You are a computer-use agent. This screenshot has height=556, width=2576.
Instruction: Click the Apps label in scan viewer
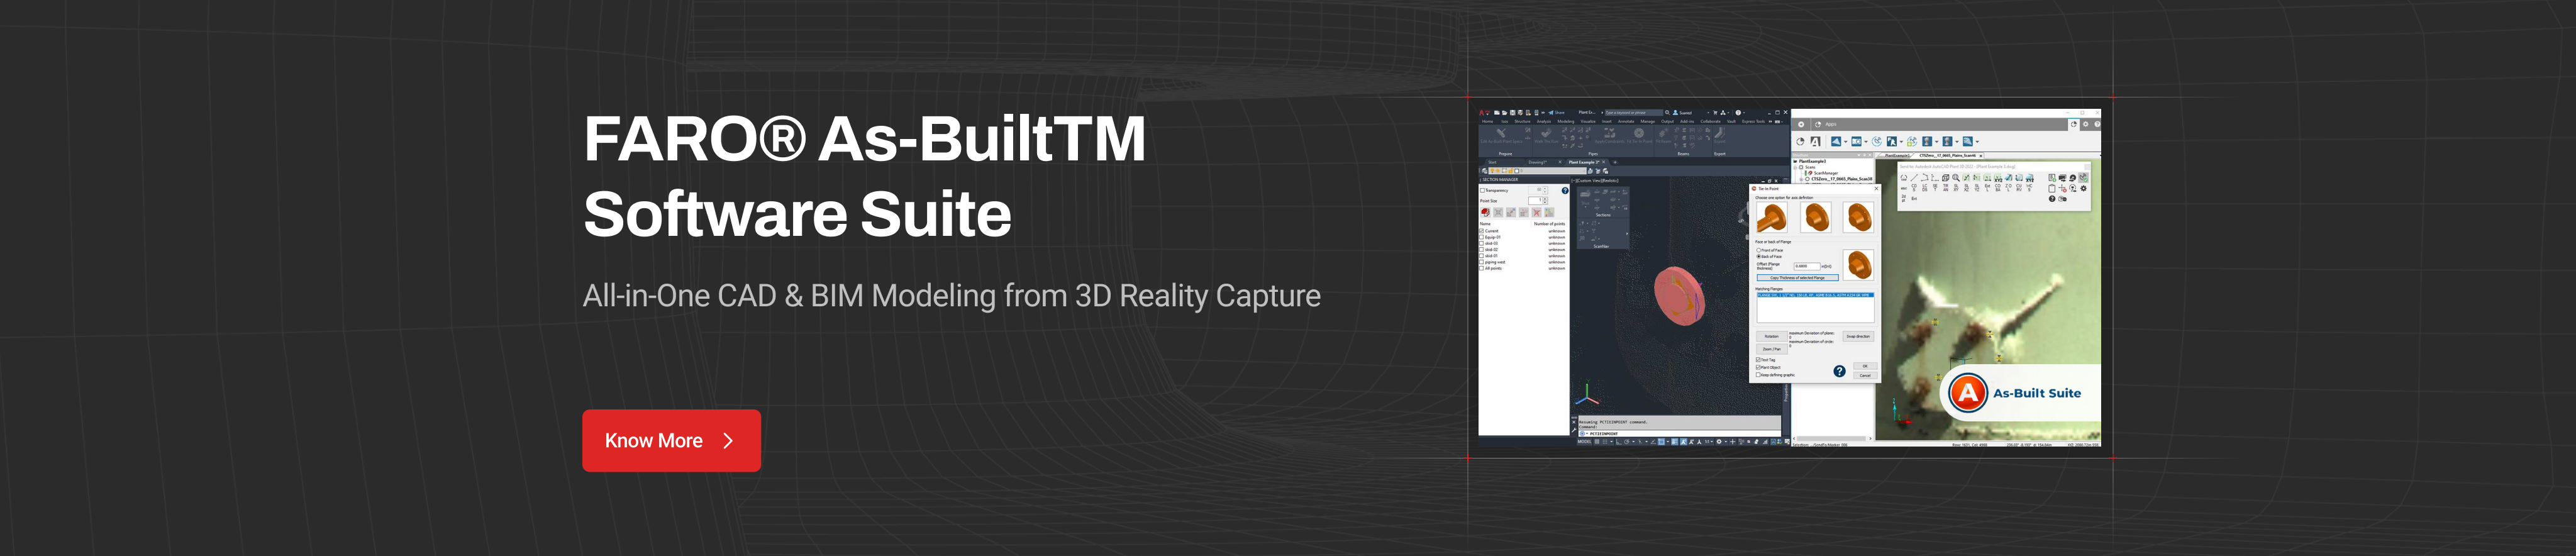tap(1831, 124)
